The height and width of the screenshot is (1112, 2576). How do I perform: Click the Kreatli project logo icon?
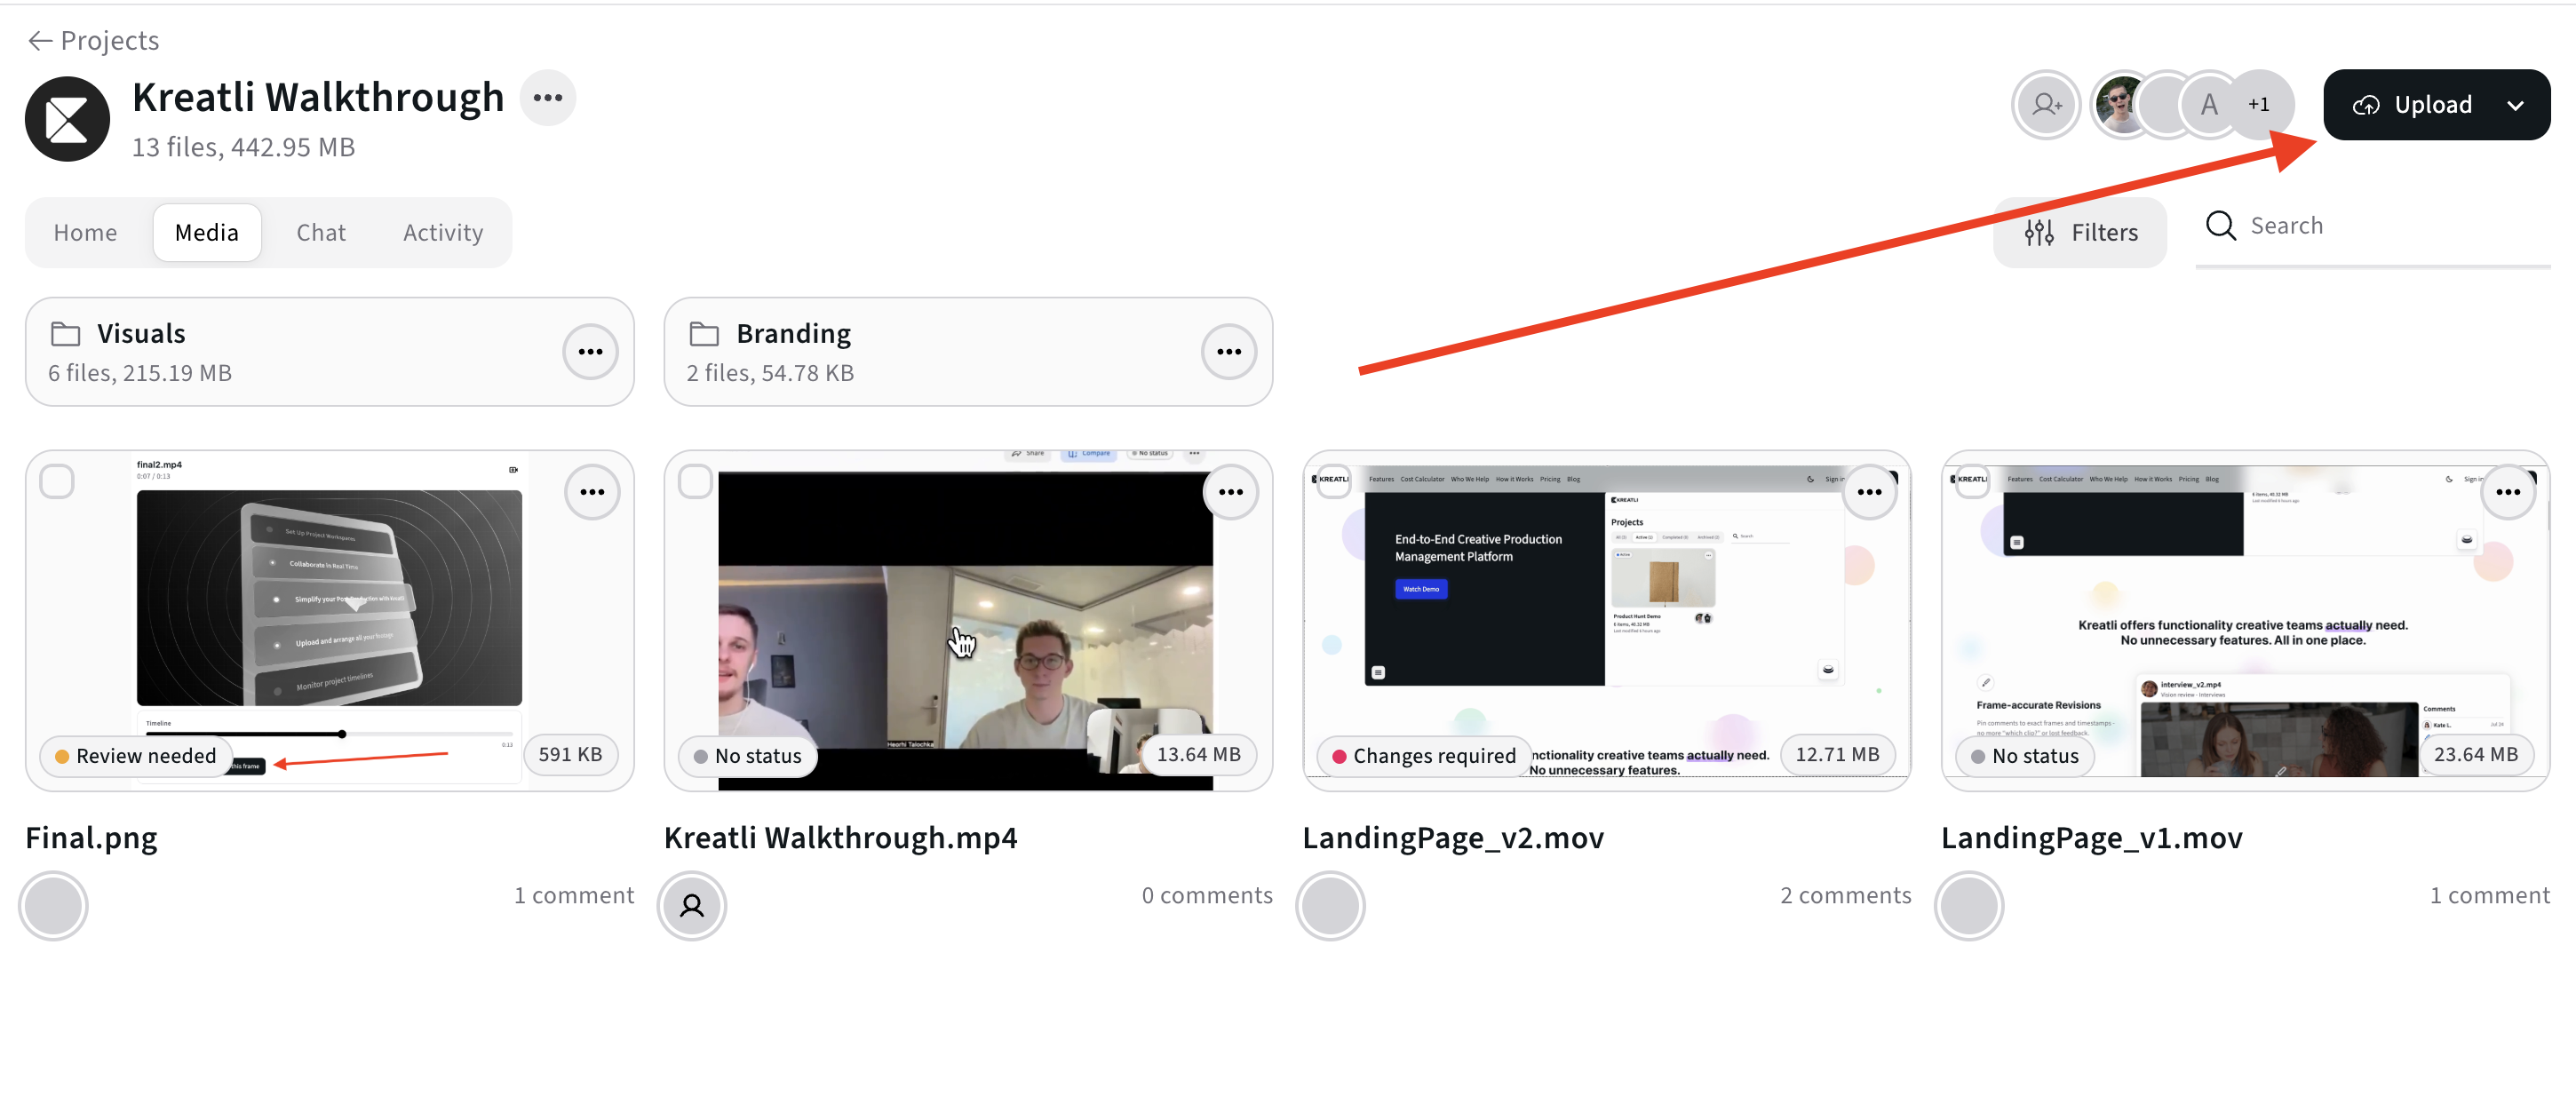point(67,119)
